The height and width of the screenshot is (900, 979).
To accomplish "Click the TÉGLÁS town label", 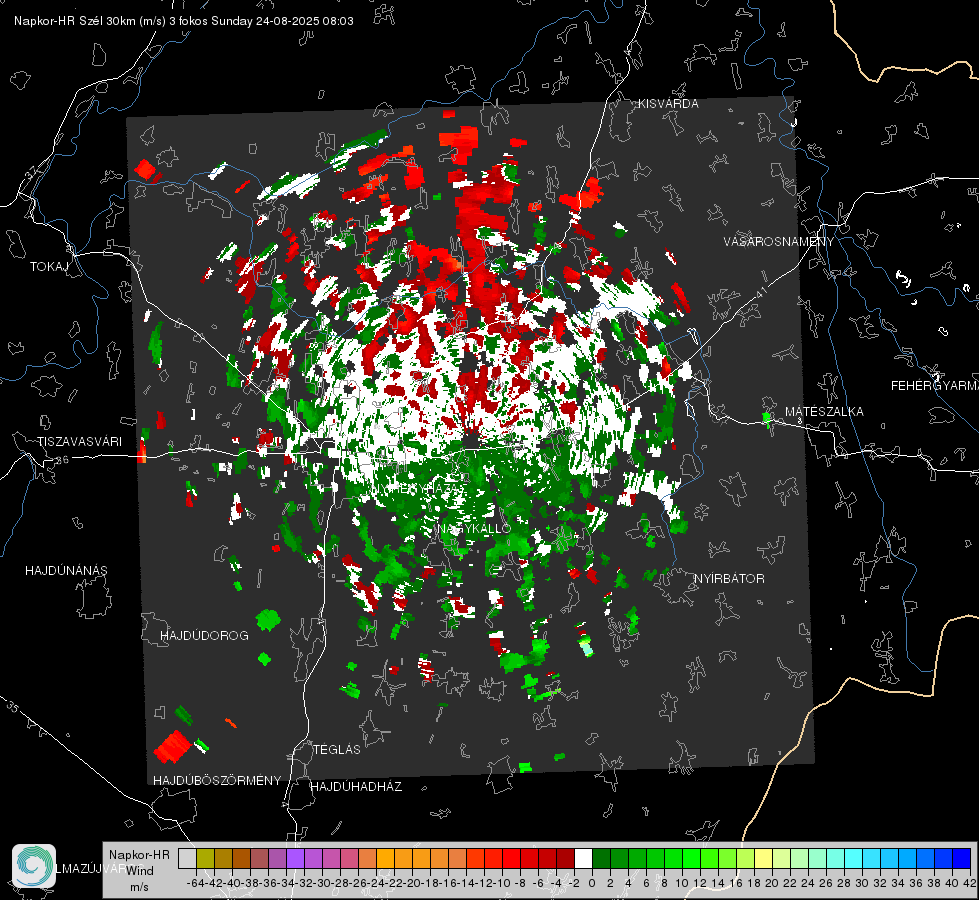I will point(337,749).
